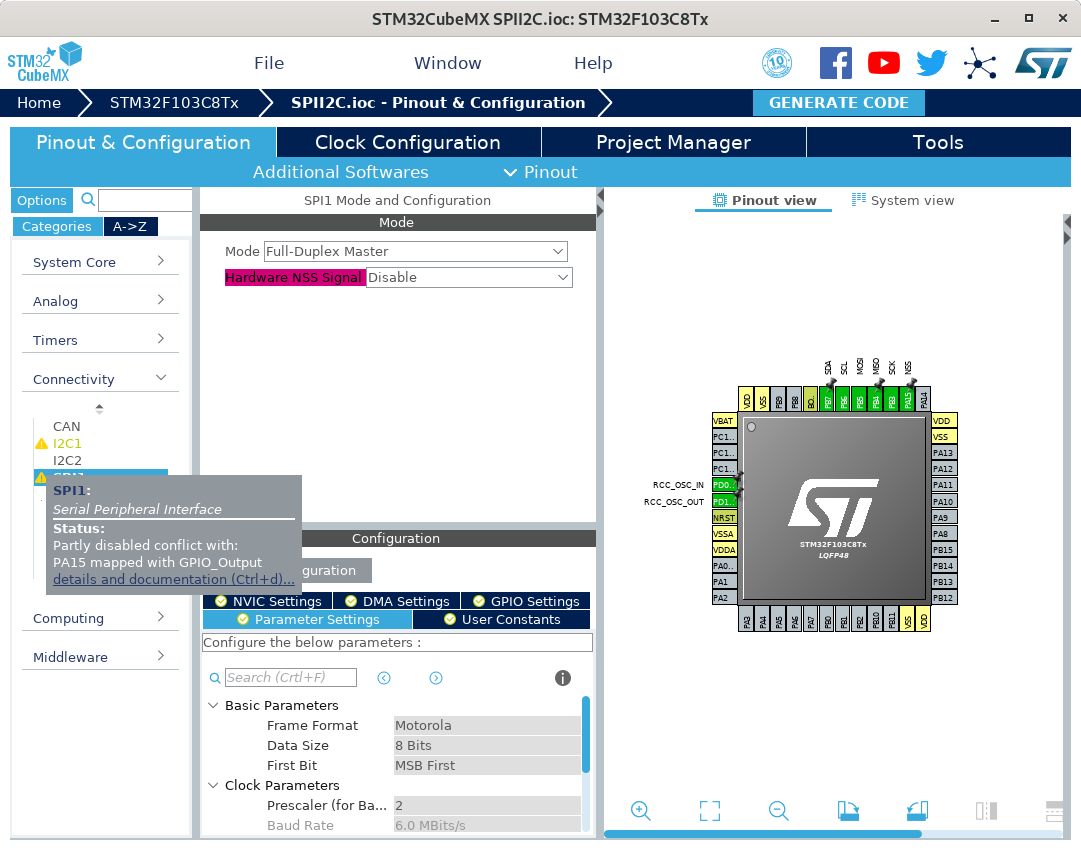Collapse the Clock Parameters group
This screenshot has height=850, width=1081.
213,785
